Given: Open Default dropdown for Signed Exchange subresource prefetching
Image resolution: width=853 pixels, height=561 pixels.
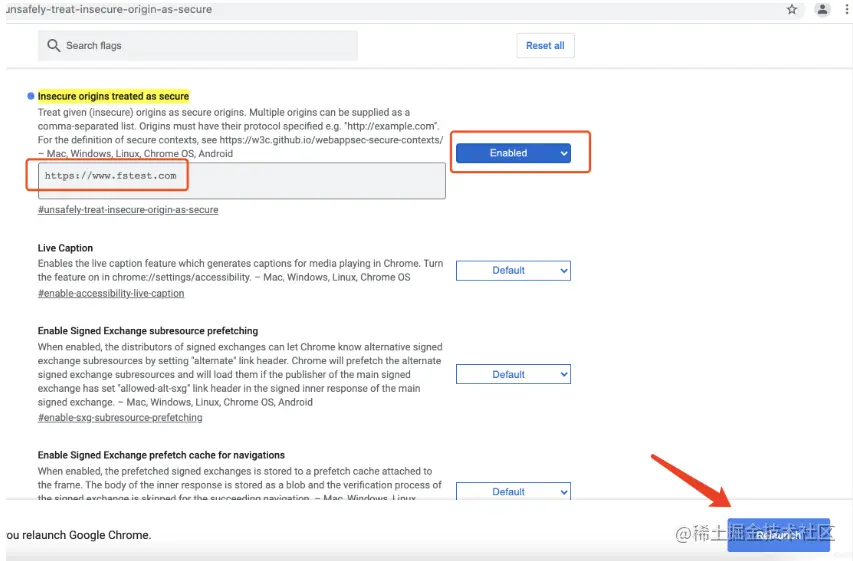Looking at the screenshot, I should pyautogui.click(x=513, y=374).
